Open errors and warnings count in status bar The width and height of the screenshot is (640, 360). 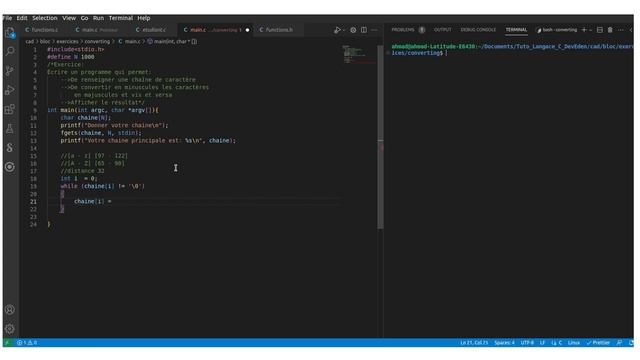(x=27, y=343)
